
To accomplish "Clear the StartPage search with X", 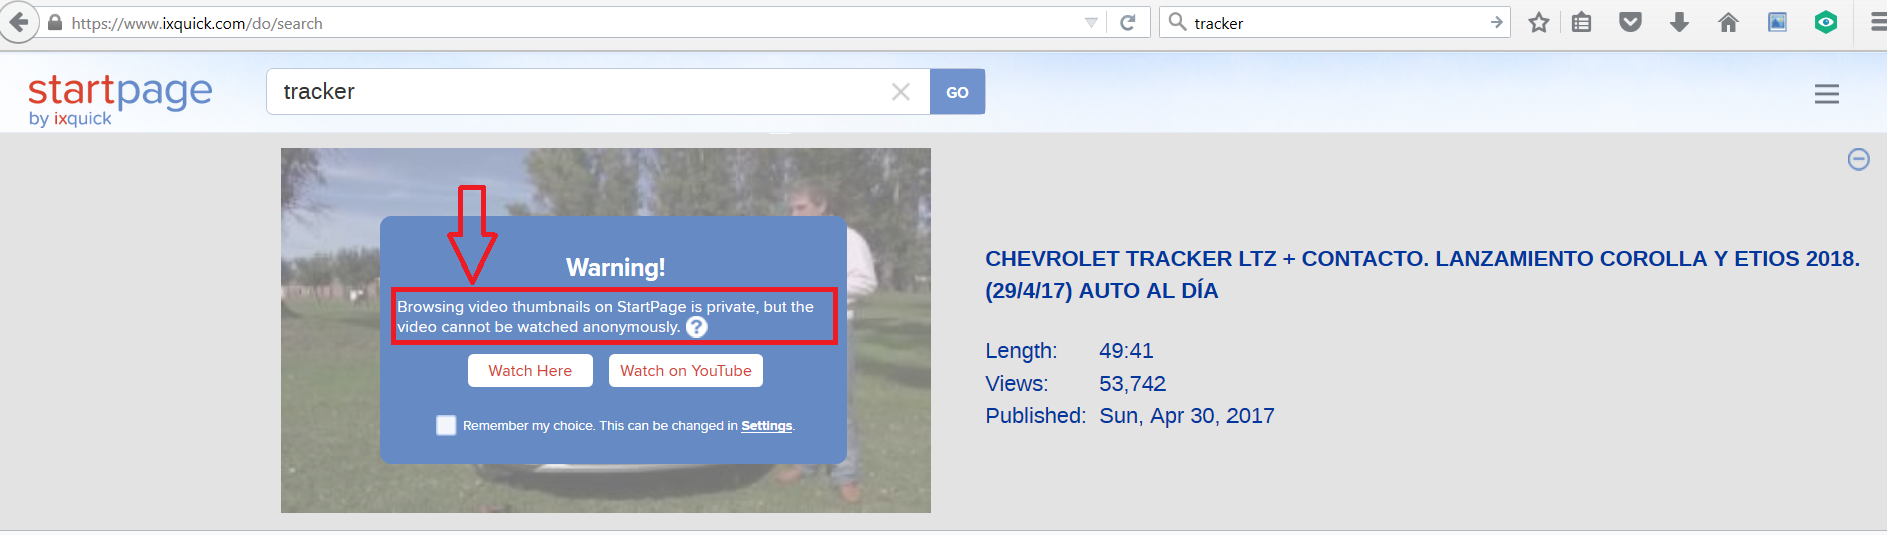I will click(x=901, y=92).
